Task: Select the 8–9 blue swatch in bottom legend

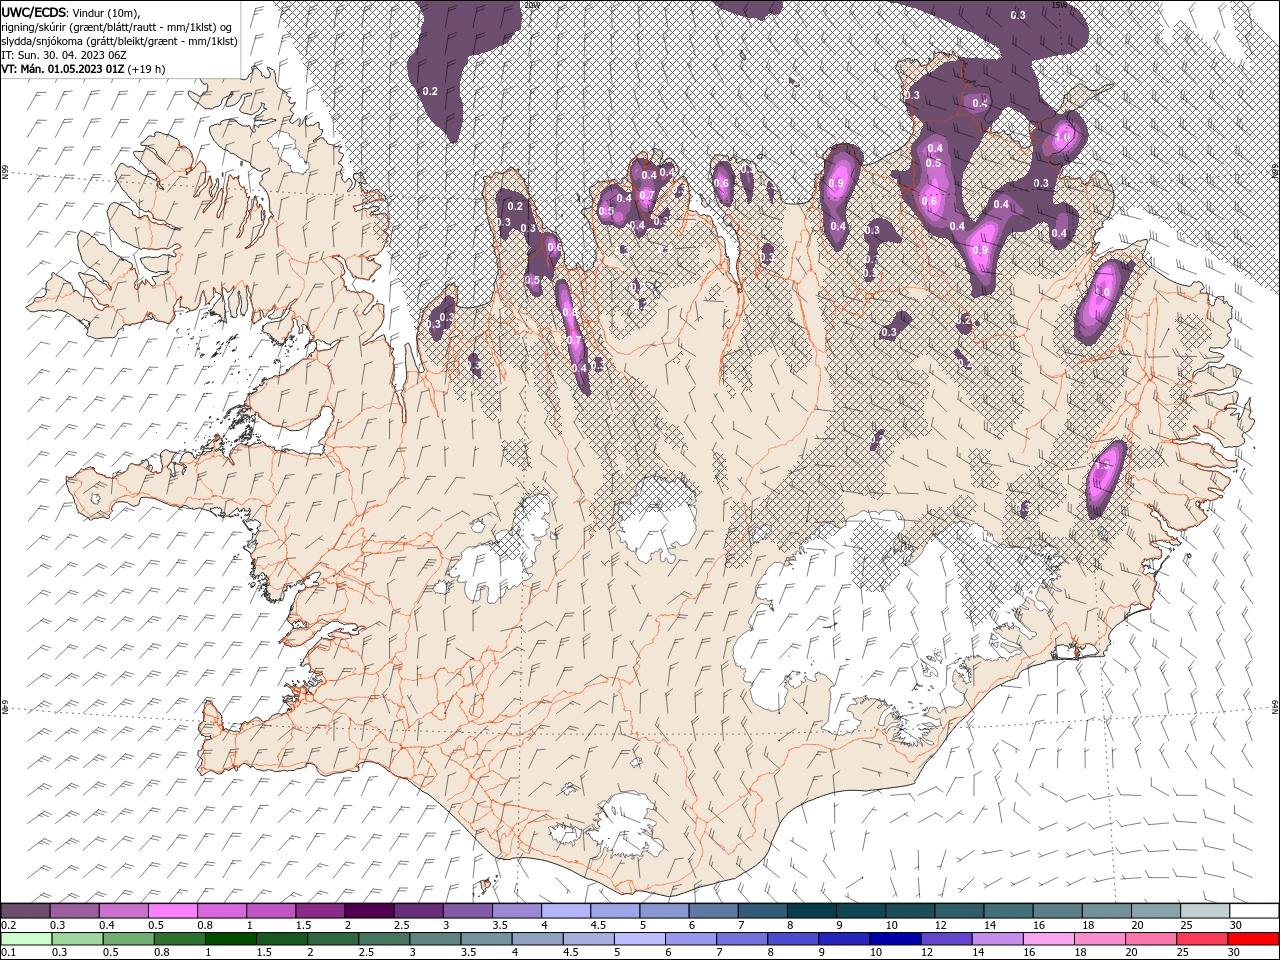Action: (793, 938)
